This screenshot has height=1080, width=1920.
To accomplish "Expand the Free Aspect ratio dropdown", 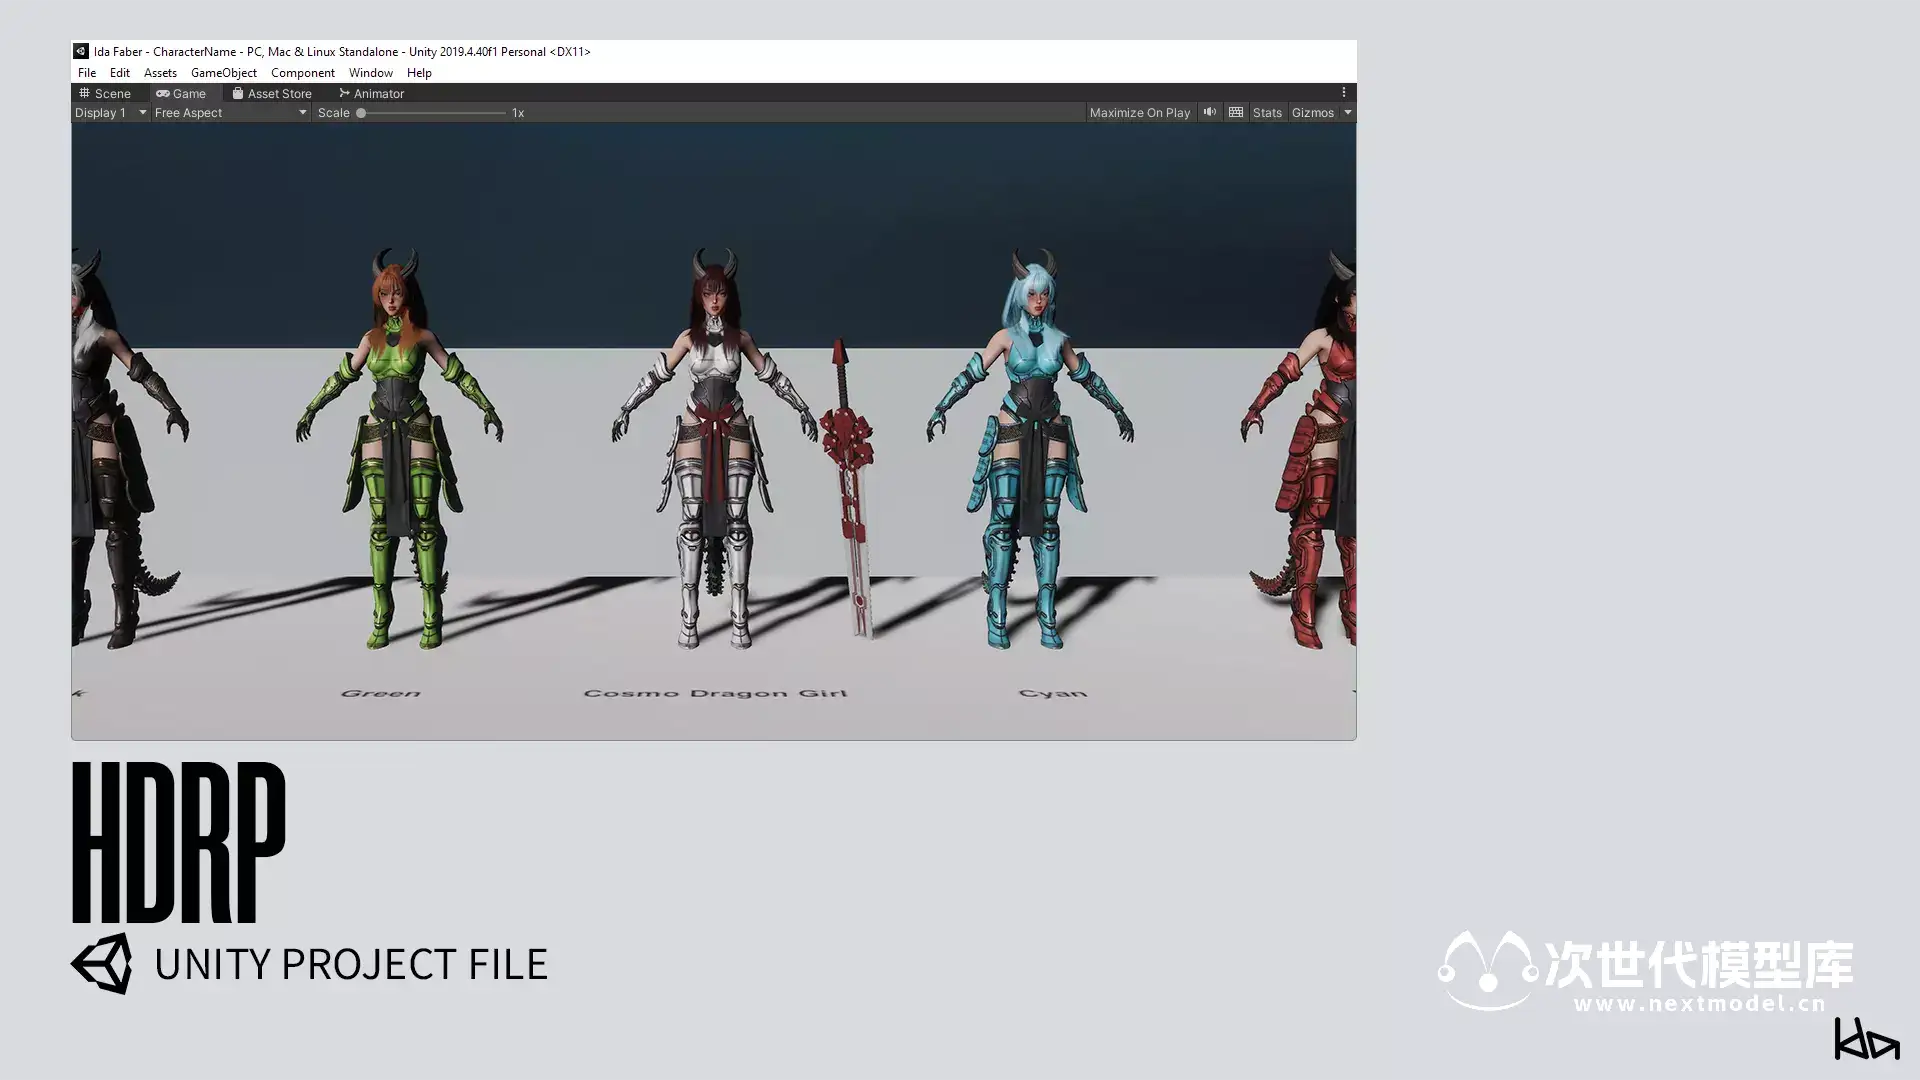I will coord(230,113).
